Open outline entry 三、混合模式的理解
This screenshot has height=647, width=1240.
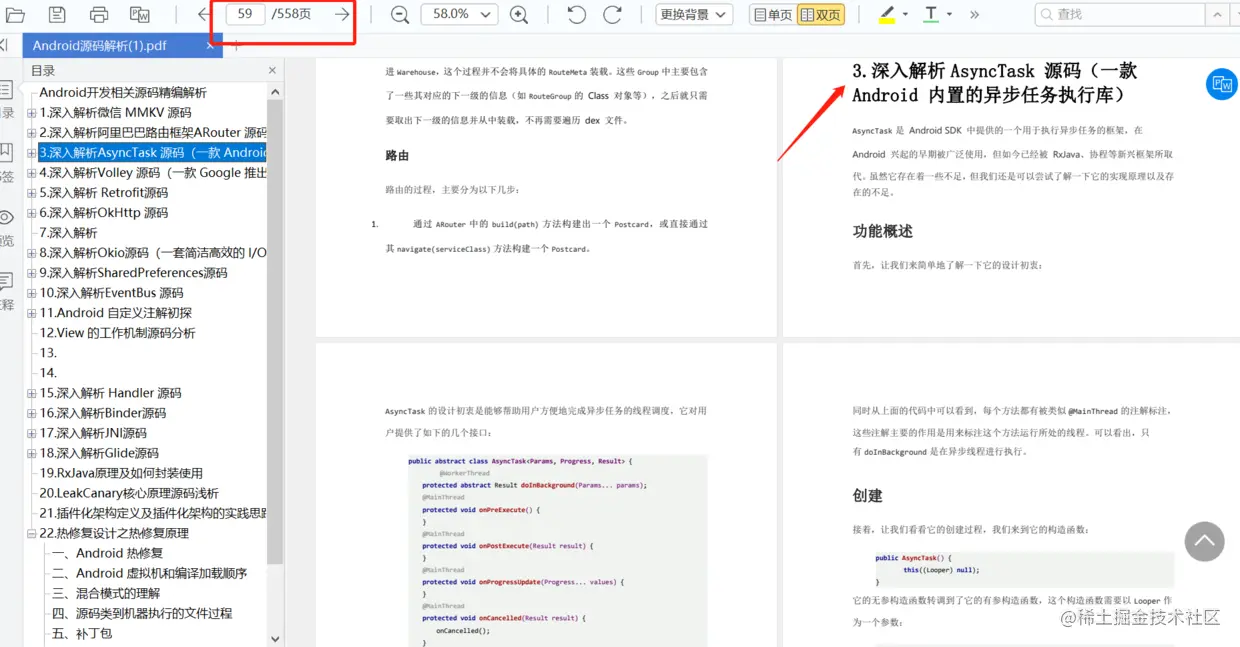(105, 593)
